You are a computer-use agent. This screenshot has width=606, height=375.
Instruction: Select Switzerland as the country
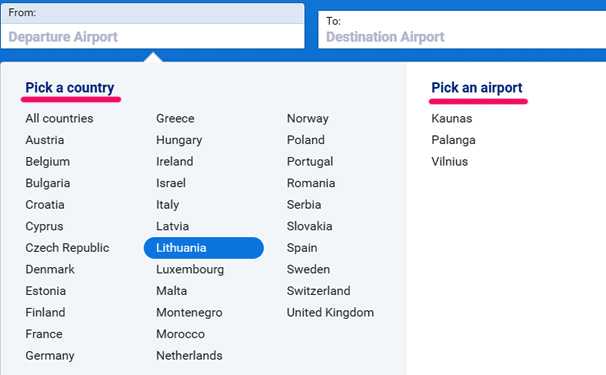point(318,291)
